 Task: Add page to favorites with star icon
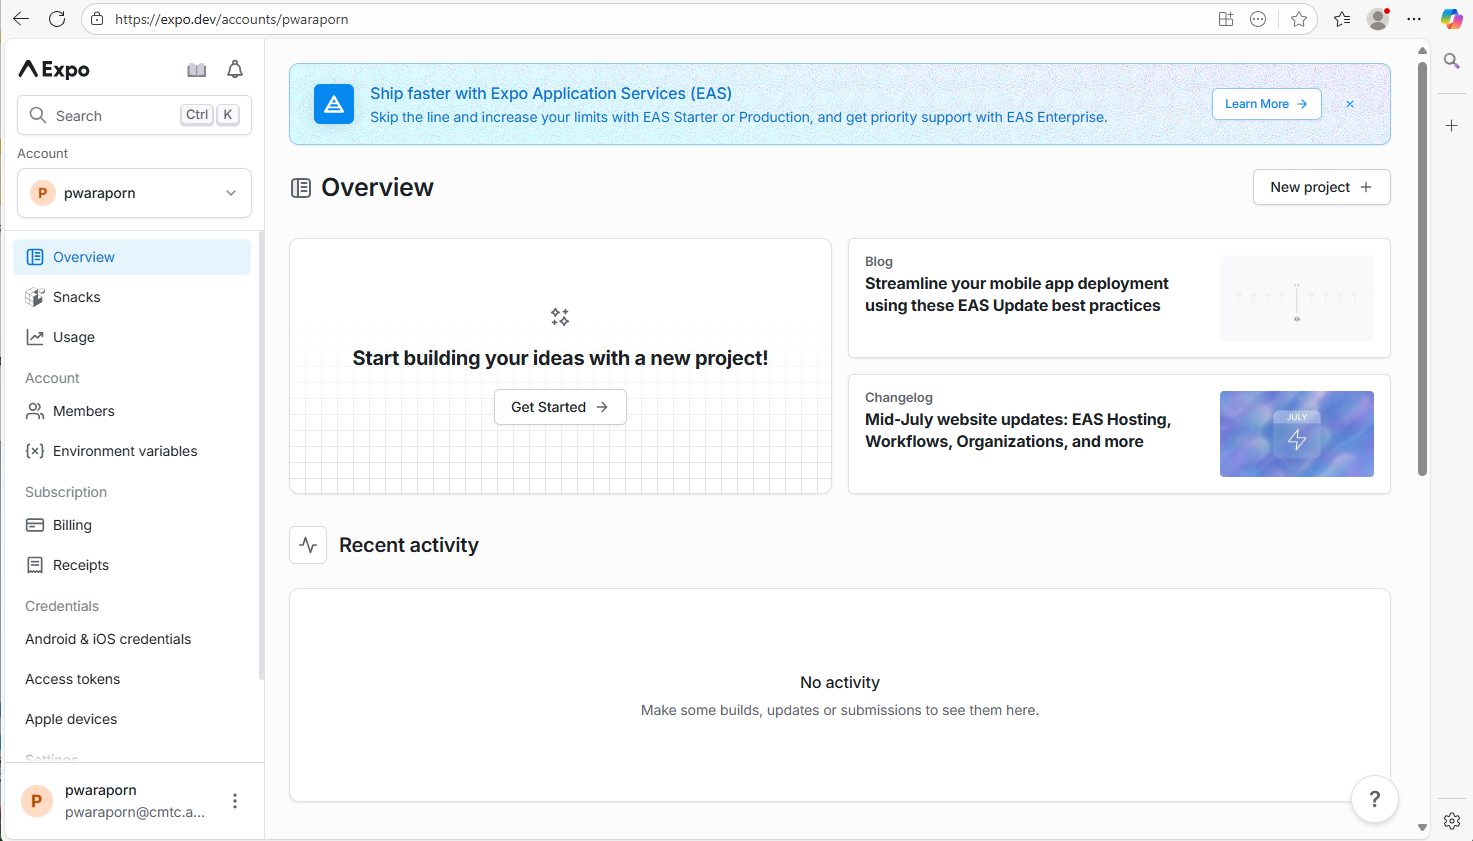click(x=1298, y=19)
